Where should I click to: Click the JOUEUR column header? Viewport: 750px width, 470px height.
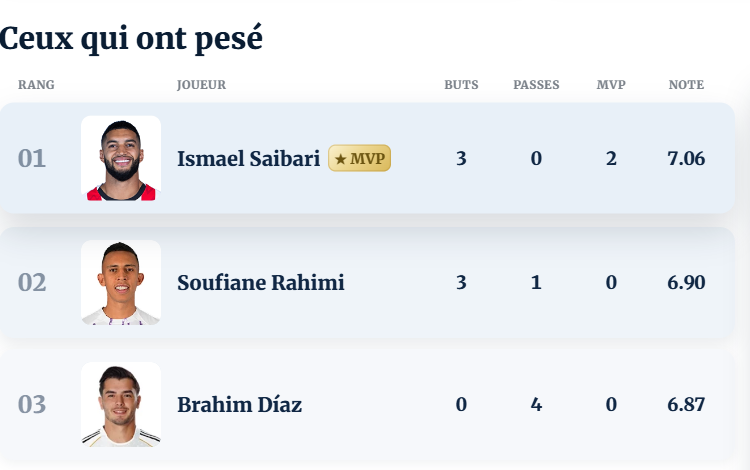(201, 85)
